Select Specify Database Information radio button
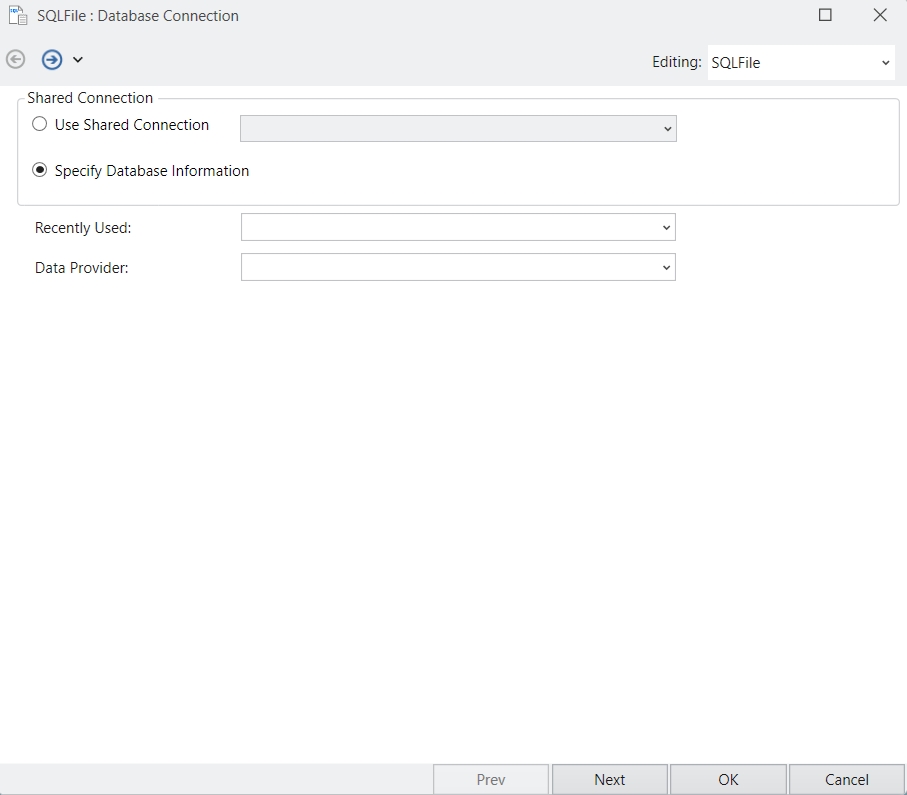This screenshot has width=907, height=795. pyautogui.click(x=39, y=170)
